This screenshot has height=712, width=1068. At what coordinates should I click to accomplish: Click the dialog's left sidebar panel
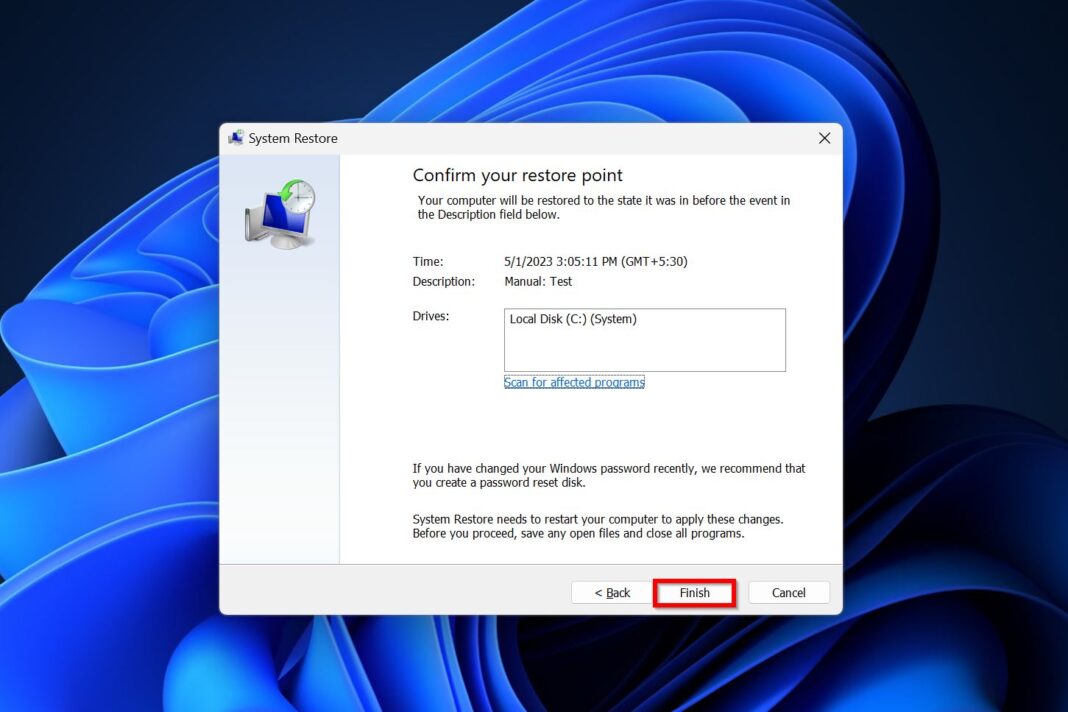click(280, 400)
